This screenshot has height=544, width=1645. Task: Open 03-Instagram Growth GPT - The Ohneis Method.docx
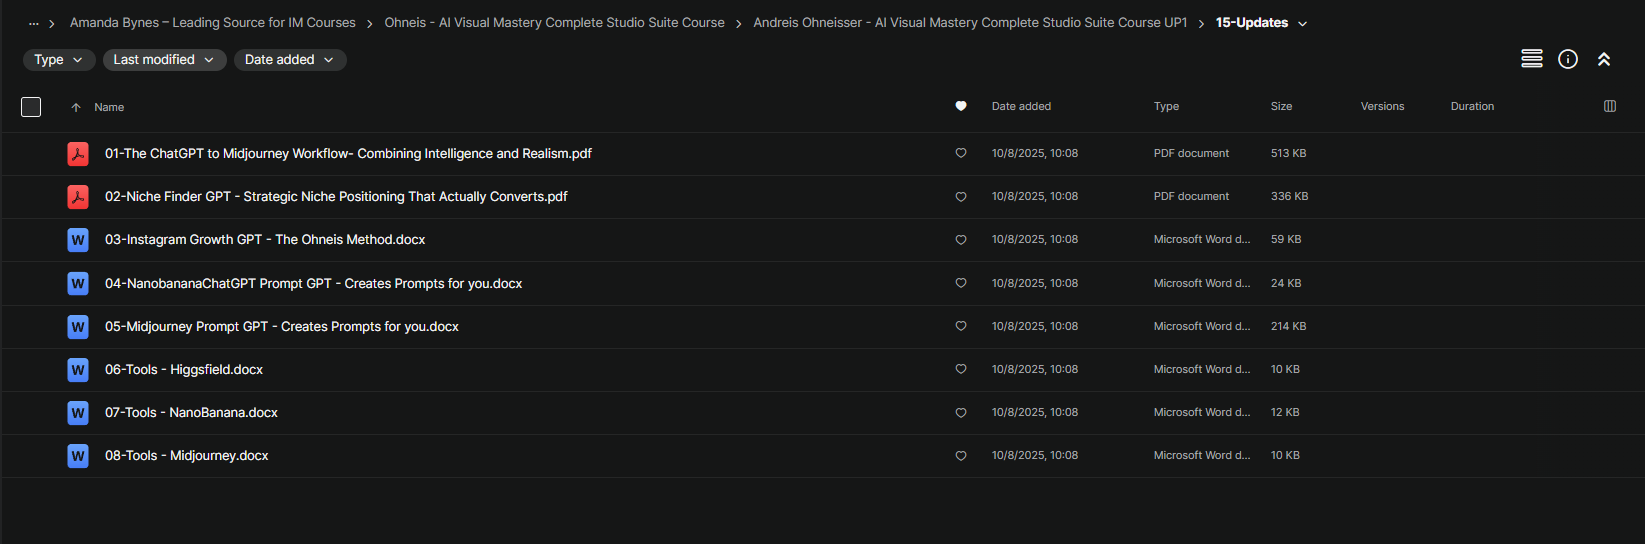coord(265,240)
